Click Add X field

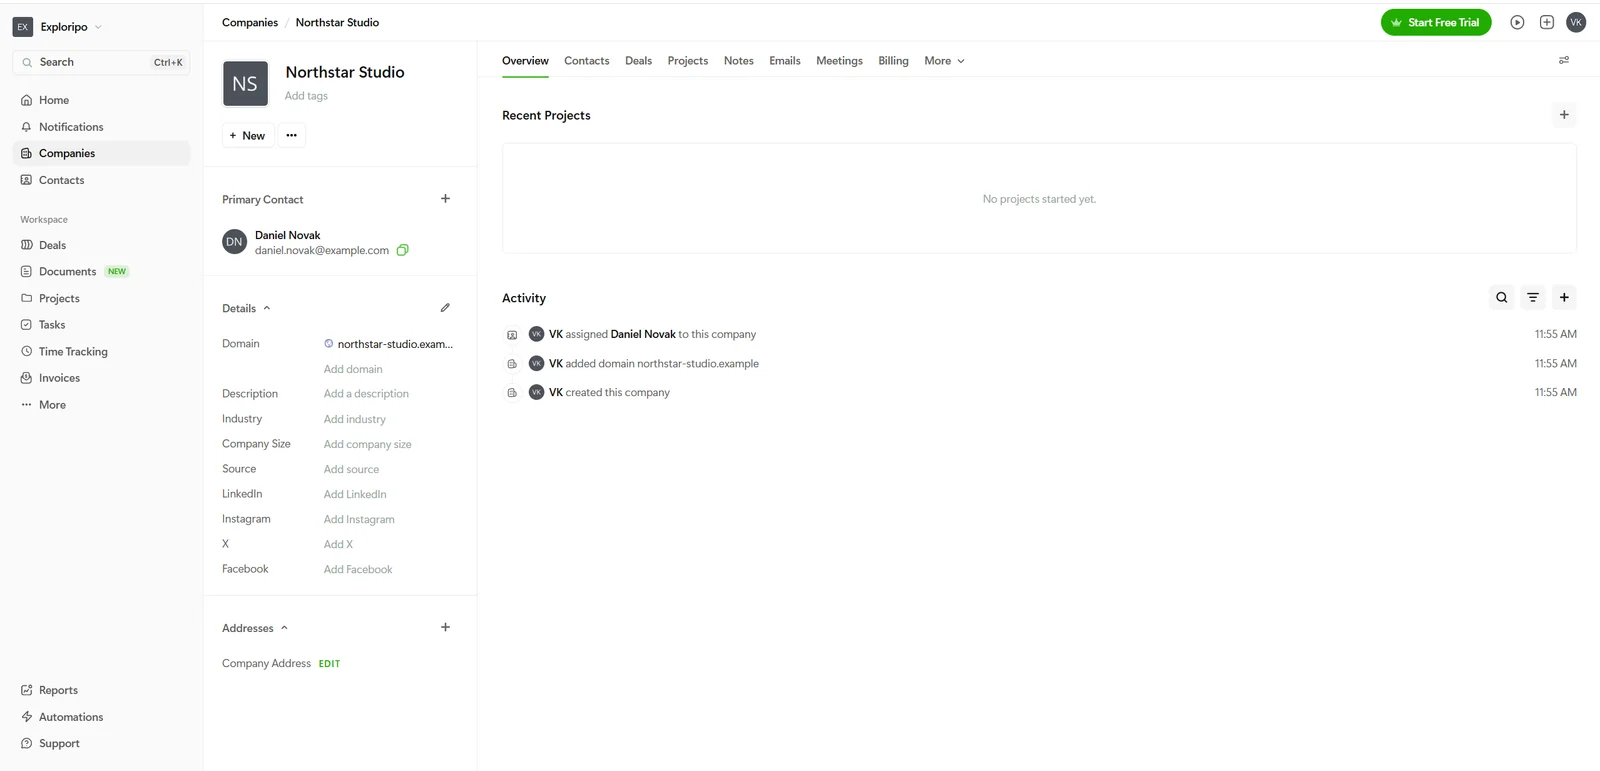point(338,544)
